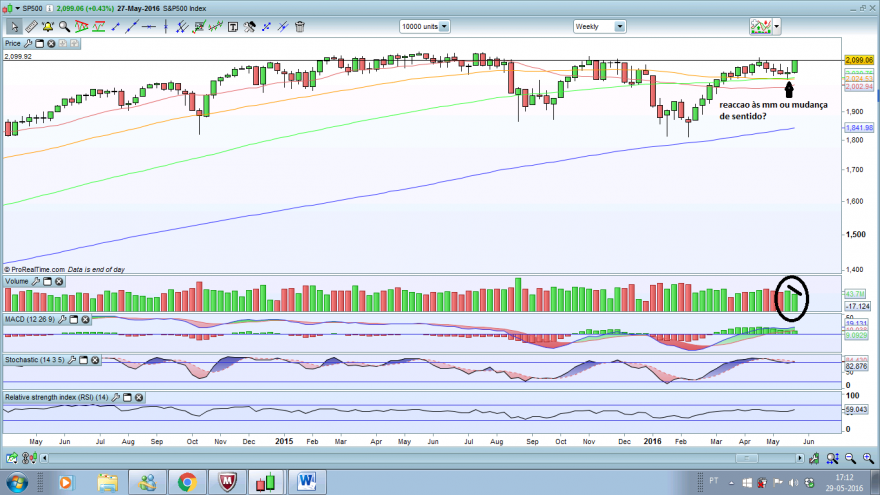Screen dimensions: 880x495
Task: Click the horizontal chart scrollbar thumb
Action: pyautogui.click(x=746, y=459)
